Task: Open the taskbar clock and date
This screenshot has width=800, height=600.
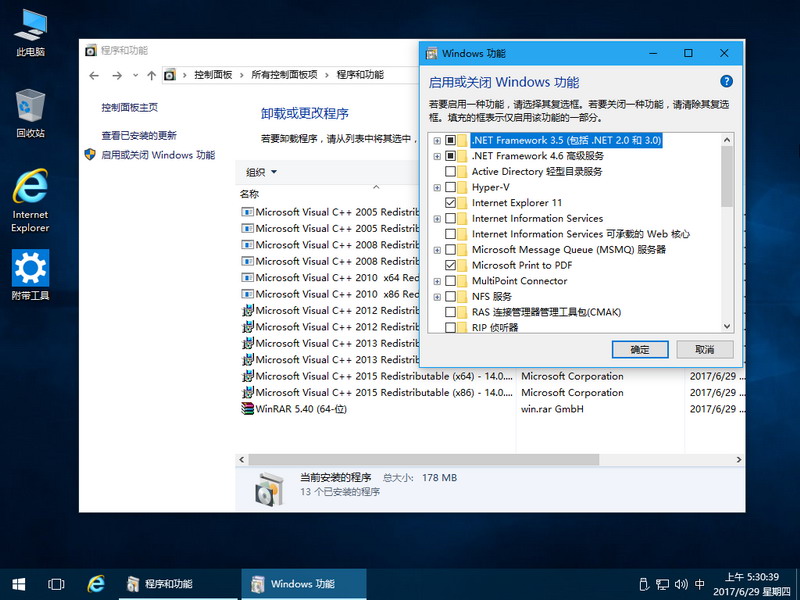Action: coord(752,584)
